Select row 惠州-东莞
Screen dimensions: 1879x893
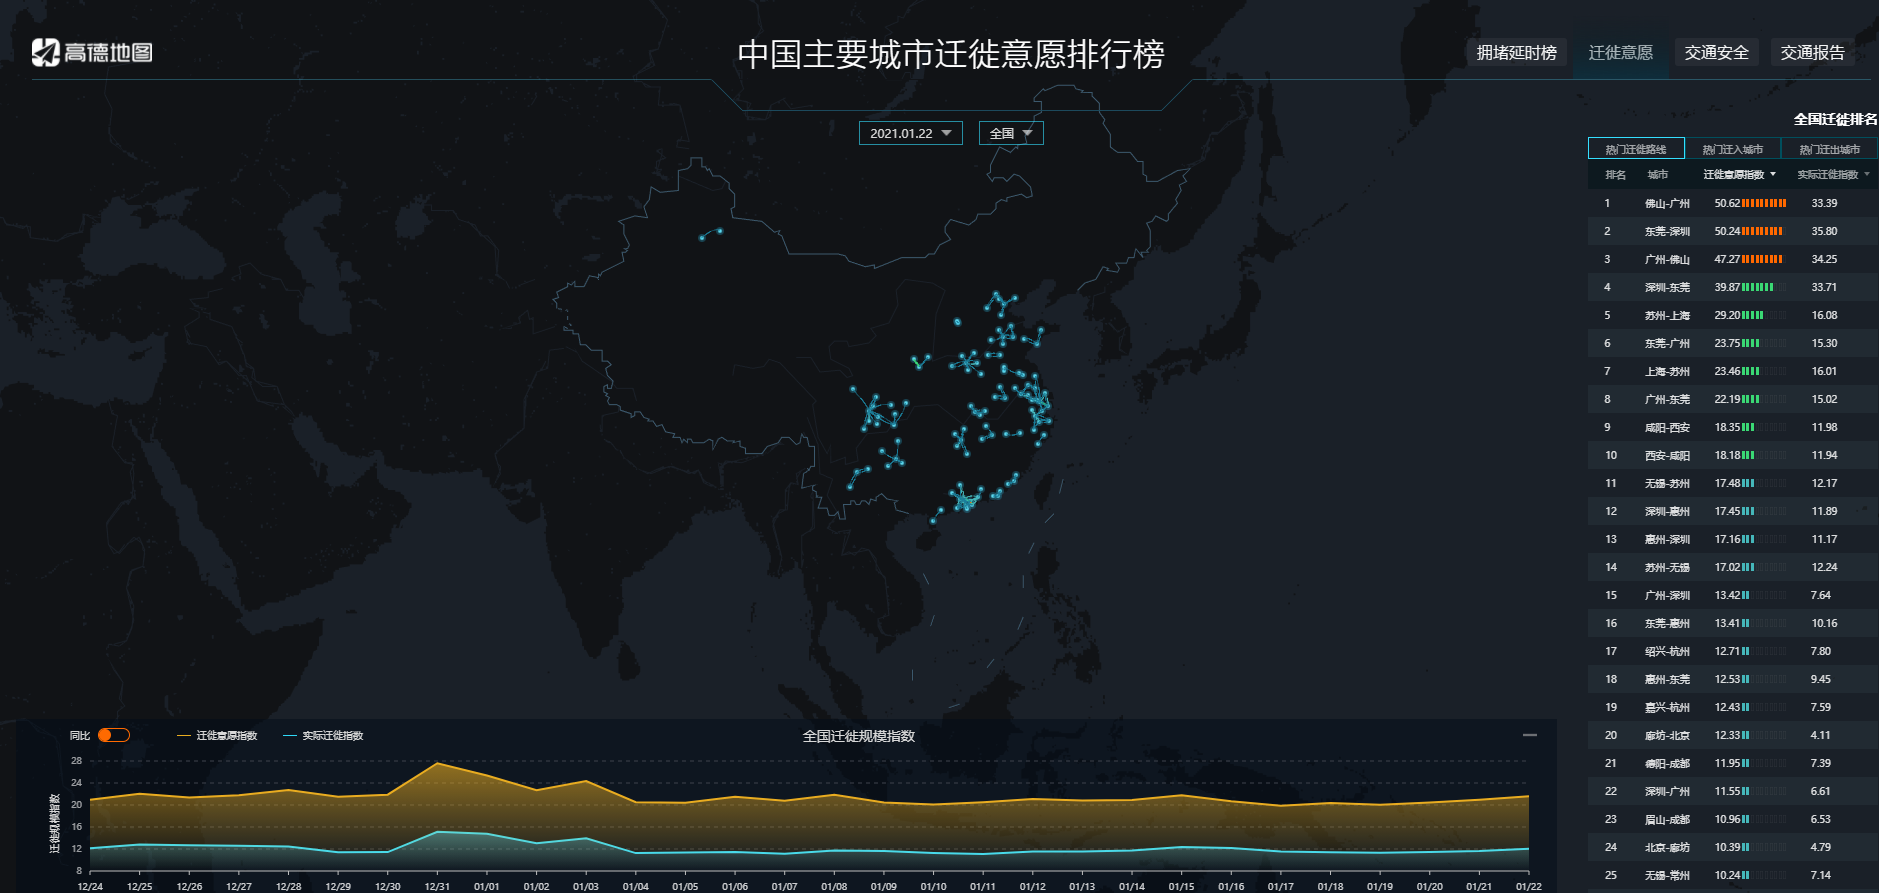1733,679
